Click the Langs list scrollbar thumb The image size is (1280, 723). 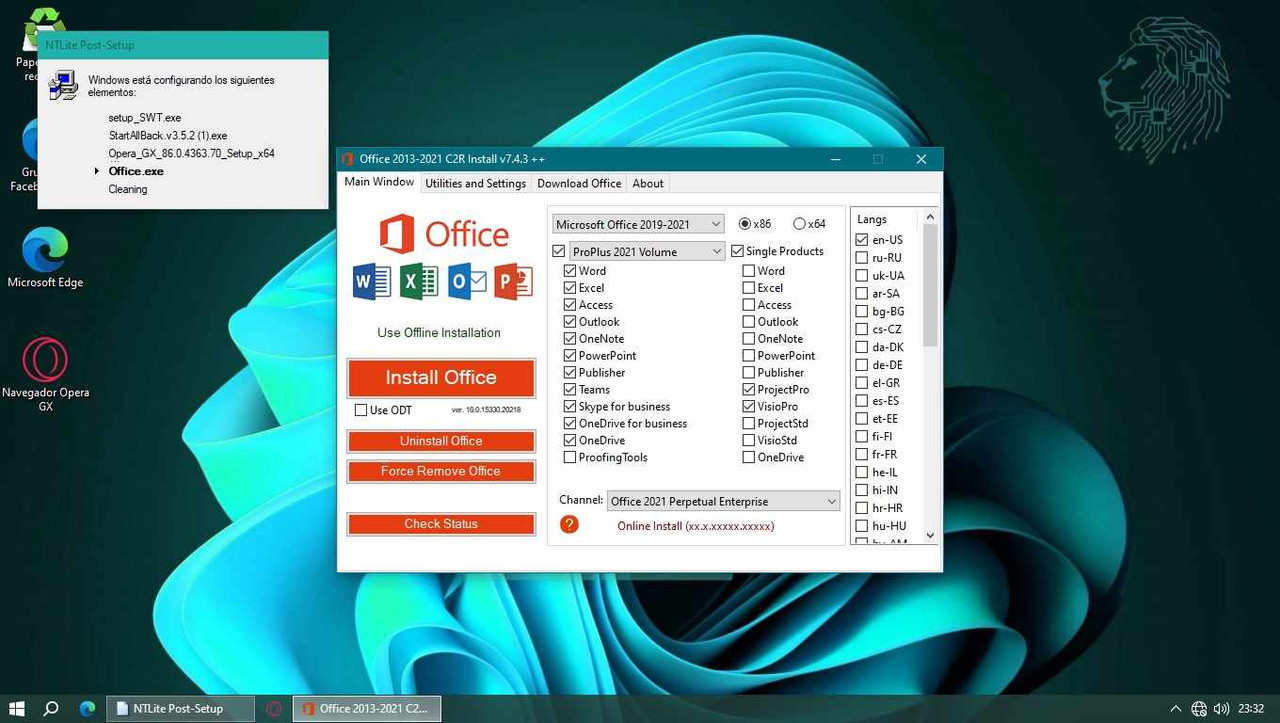pos(930,285)
